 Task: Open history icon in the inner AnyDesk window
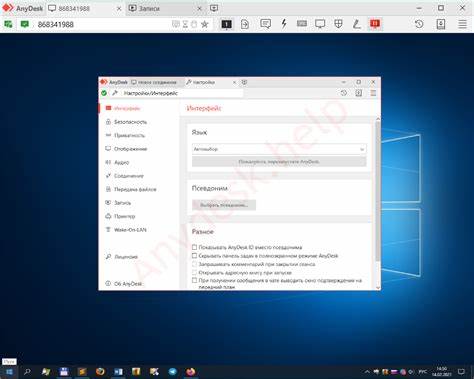pyautogui.click(x=344, y=93)
